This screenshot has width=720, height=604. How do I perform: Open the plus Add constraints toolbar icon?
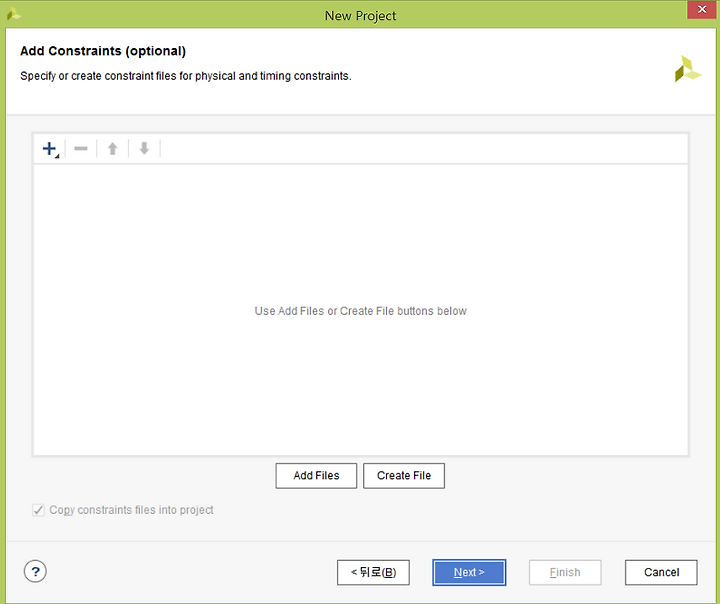pyautogui.click(x=50, y=149)
